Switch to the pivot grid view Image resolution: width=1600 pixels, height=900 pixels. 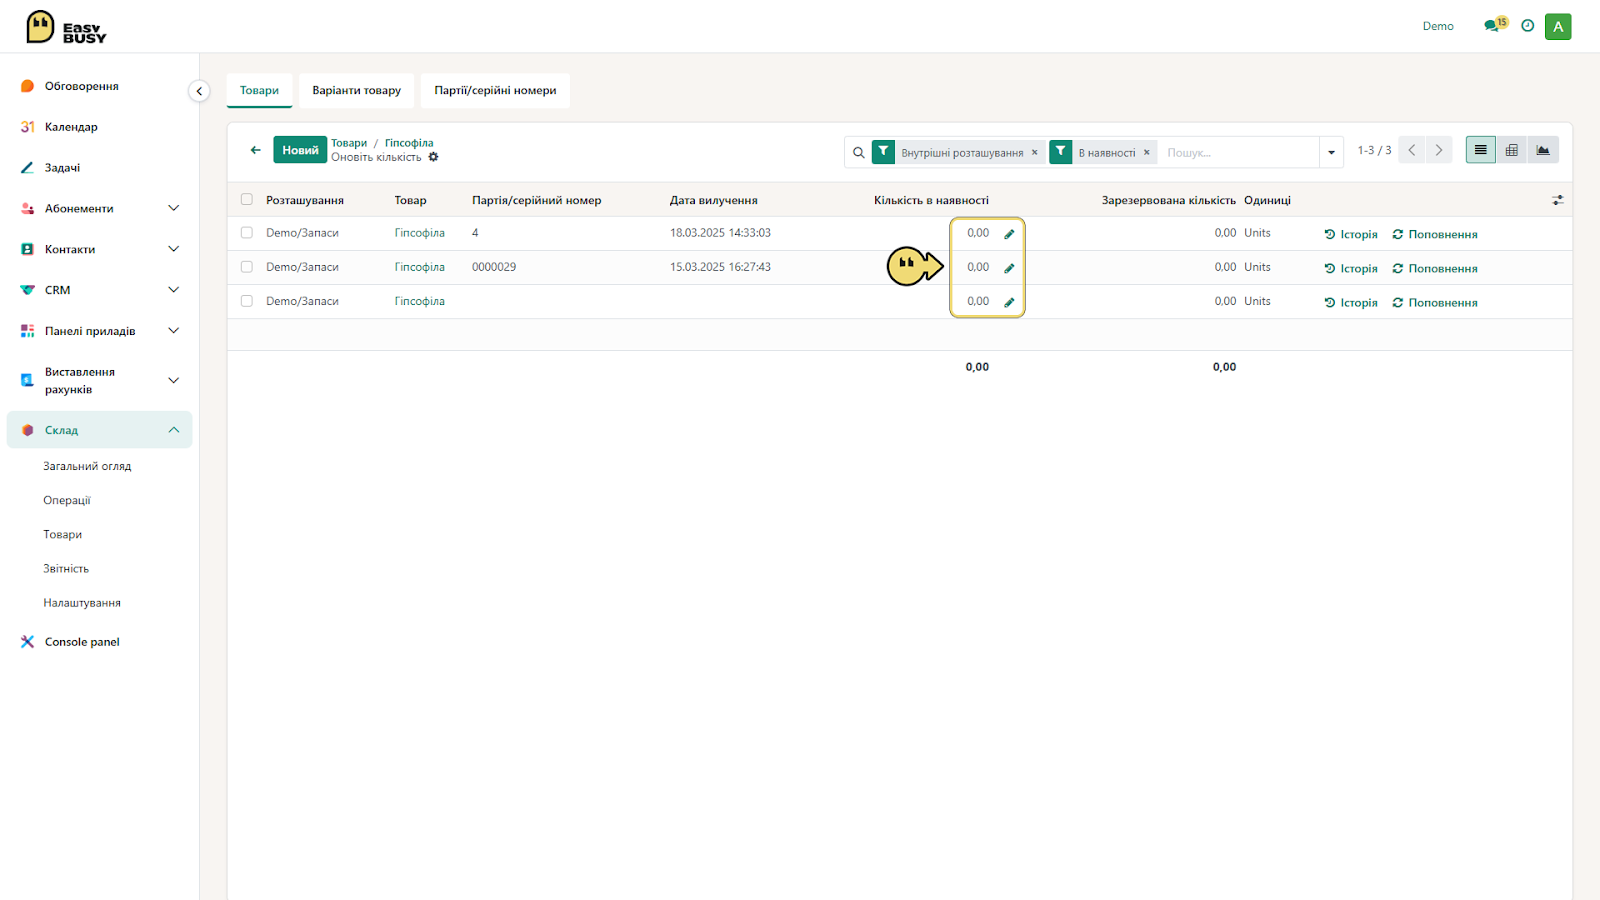[x=1512, y=150]
